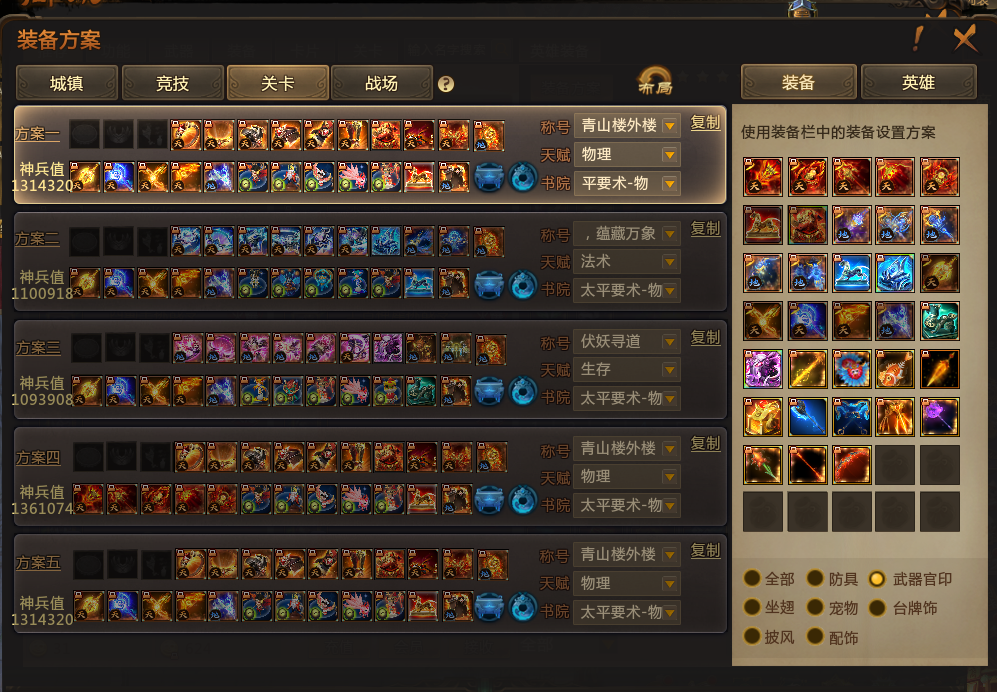Open the 布局 layout arrow icon

(656, 81)
